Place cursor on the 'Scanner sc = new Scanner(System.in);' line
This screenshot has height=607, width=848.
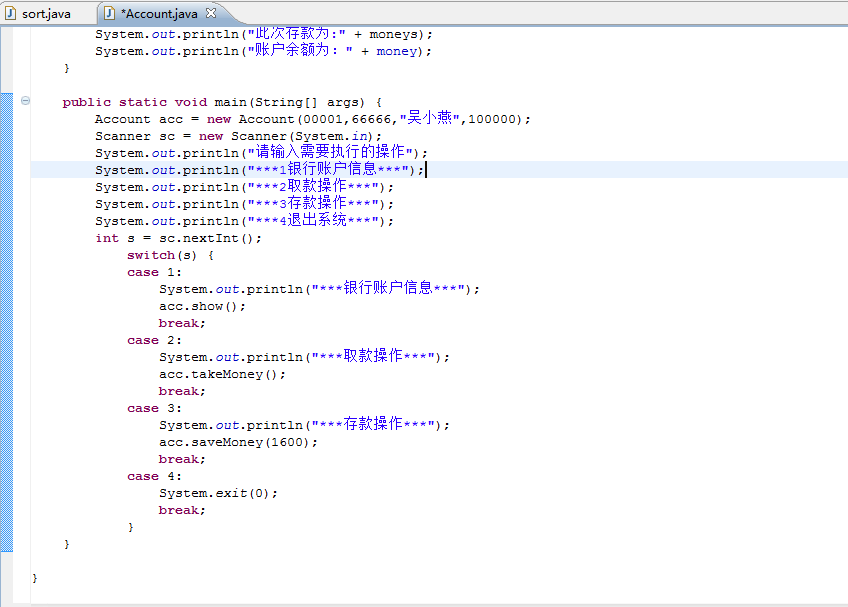(238, 136)
